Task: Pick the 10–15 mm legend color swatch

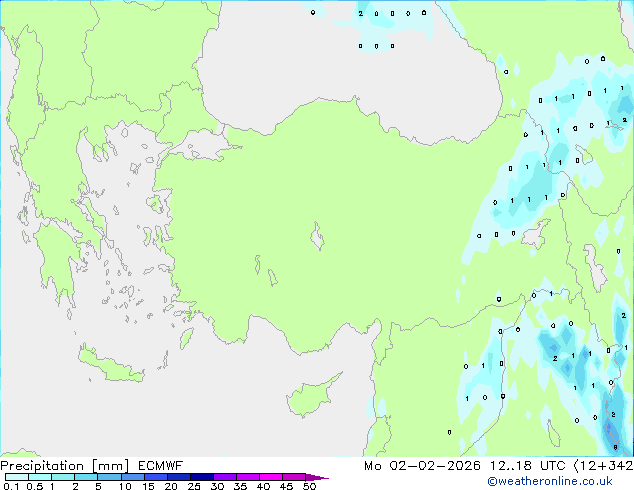Action: click(132, 477)
